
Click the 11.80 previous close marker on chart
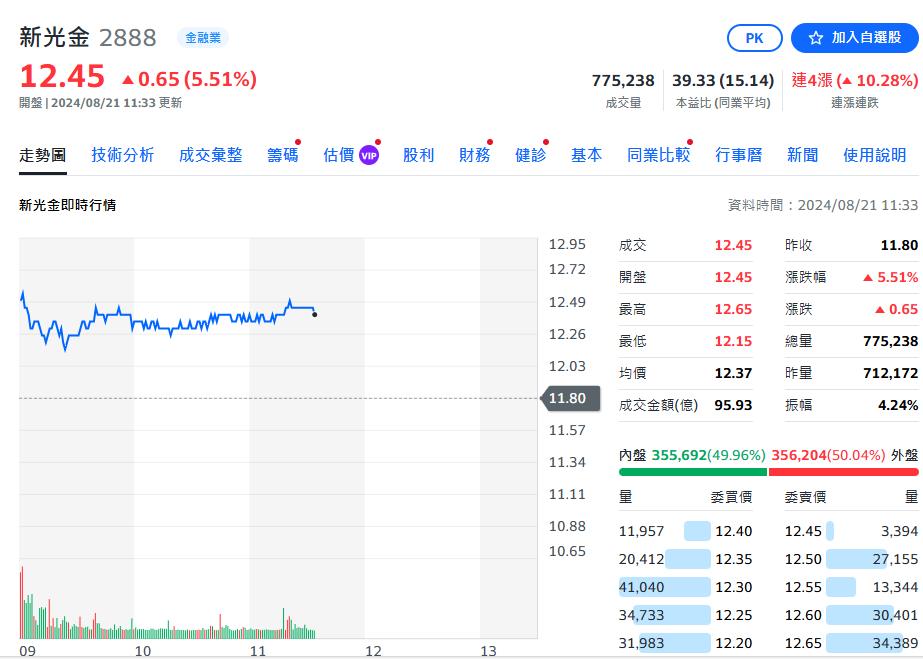click(569, 398)
